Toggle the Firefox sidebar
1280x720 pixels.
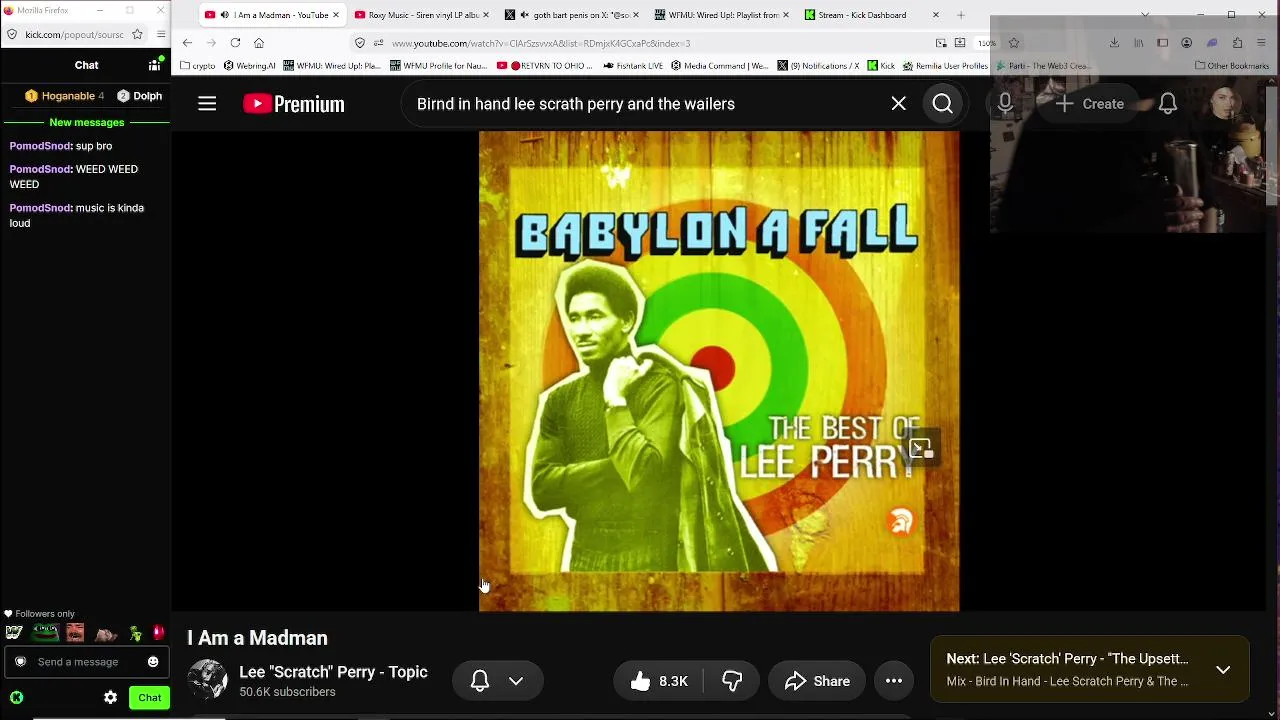(1162, 43)
